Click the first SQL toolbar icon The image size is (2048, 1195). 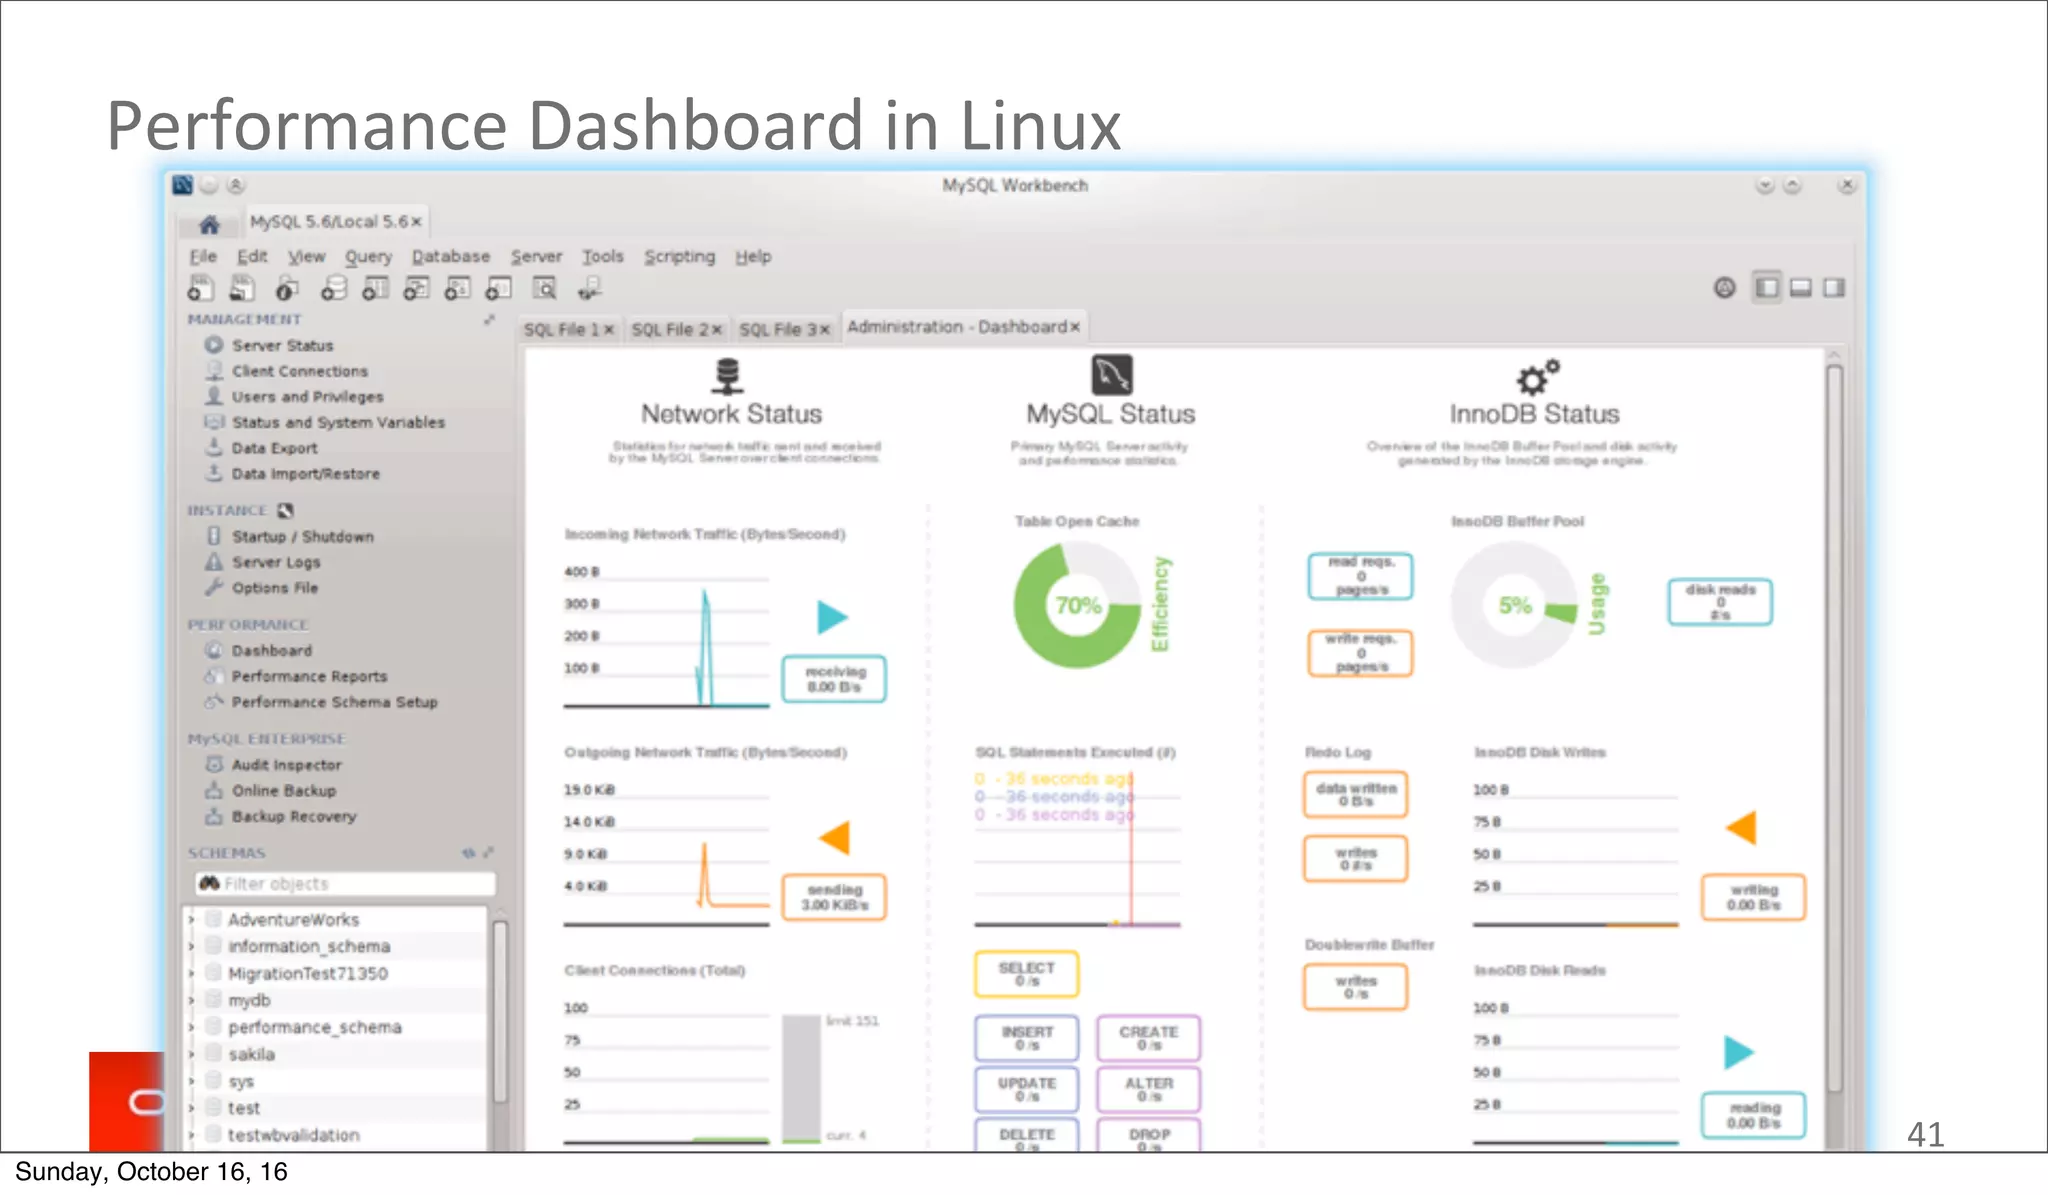tap(200, 289)
